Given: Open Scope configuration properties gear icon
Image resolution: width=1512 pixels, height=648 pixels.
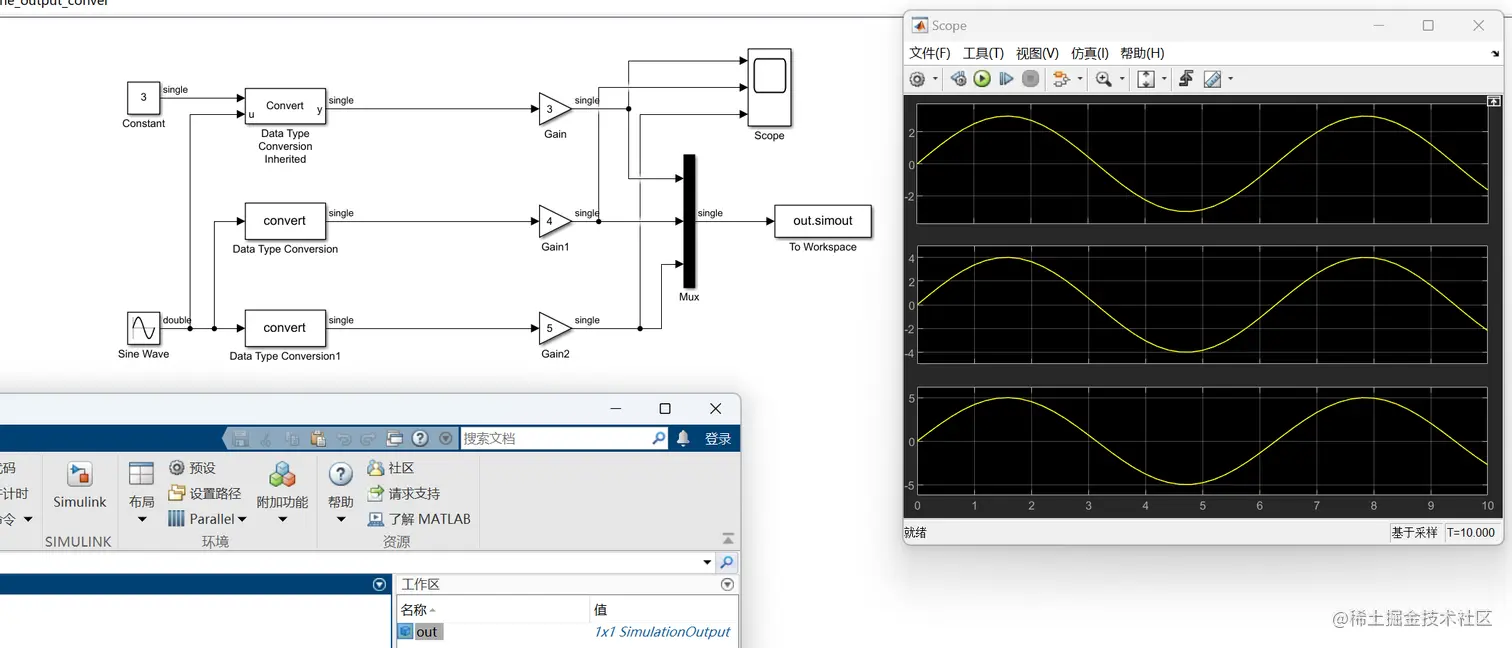Looking at the screenshot, I should pyautogui.click(x=917, y=79).
